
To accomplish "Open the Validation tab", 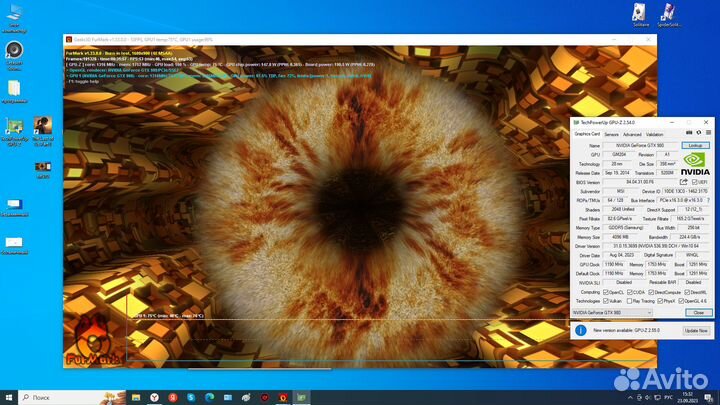I will pos(655,134).
